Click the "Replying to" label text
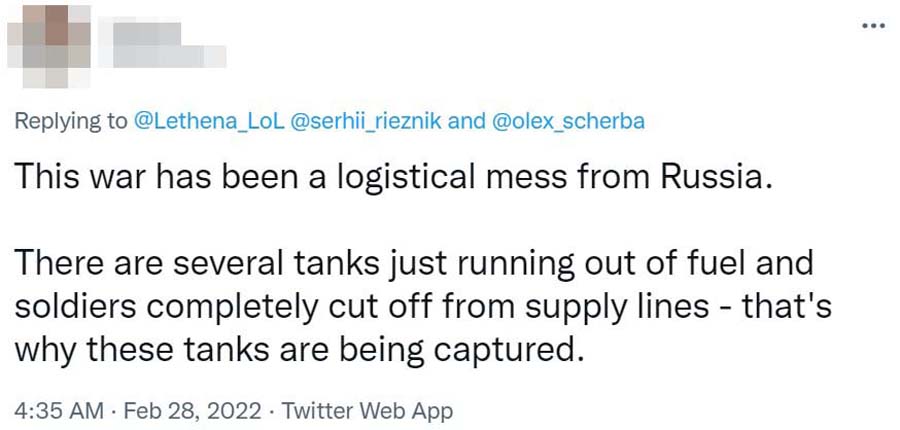The width and height of the screenshot is (900, 430). [x=70, y=122]
